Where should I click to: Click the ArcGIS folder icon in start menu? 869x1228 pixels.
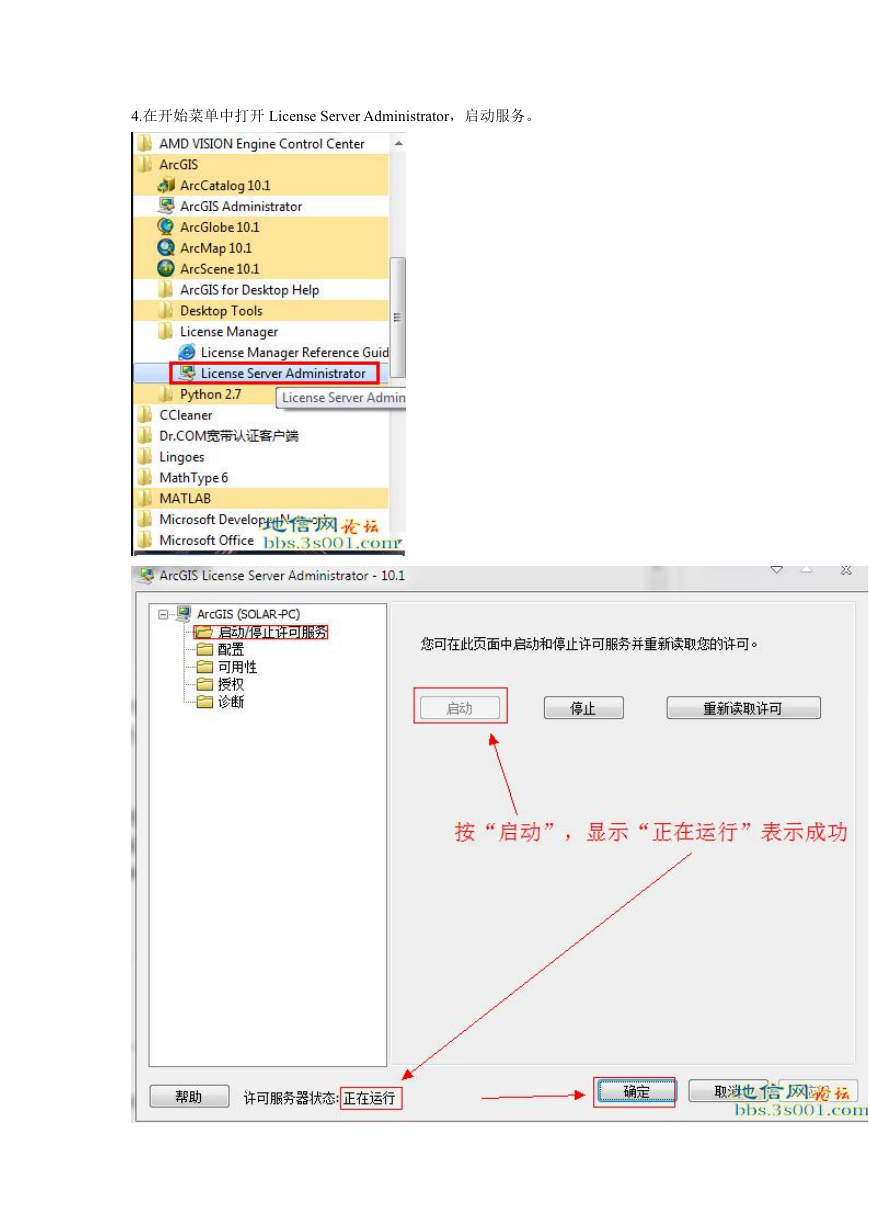(146, 165)
